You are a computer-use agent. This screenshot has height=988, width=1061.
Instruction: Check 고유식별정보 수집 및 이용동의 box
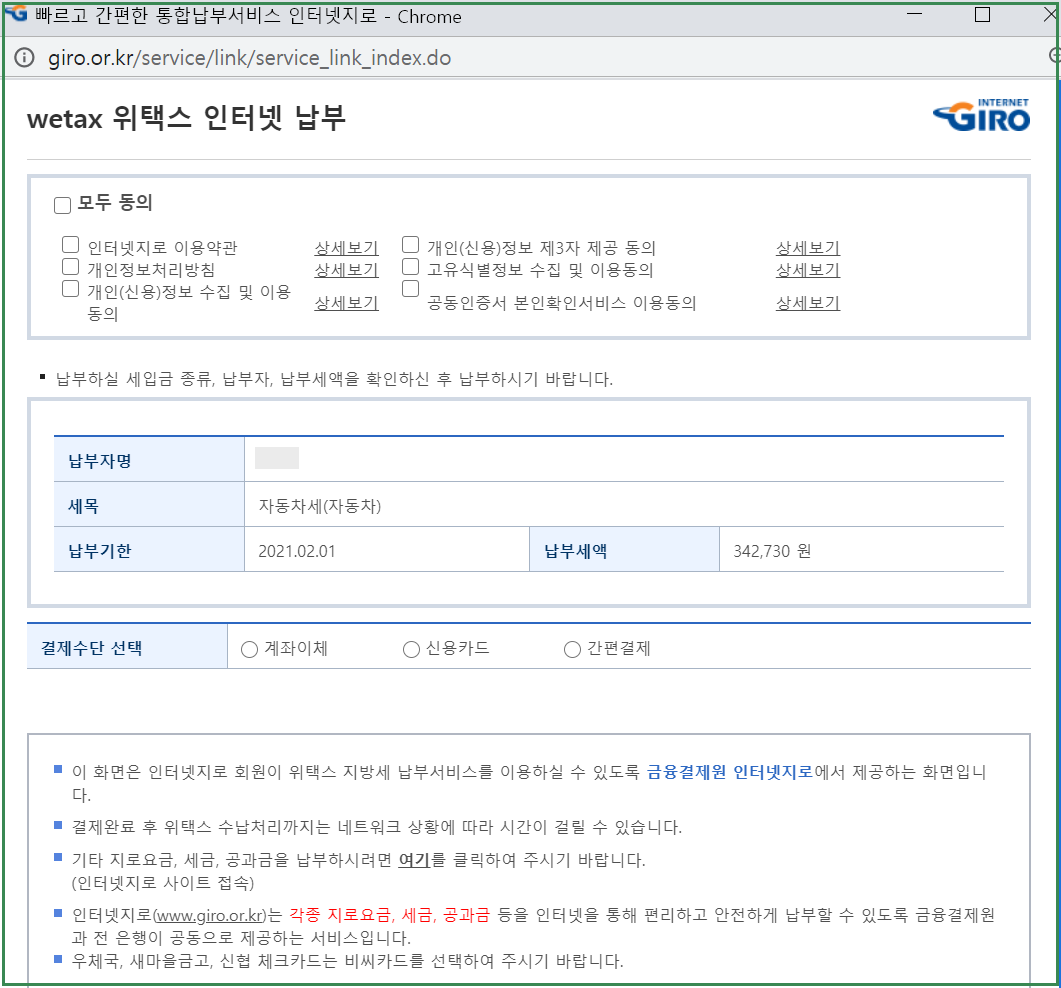click(410, 267)
